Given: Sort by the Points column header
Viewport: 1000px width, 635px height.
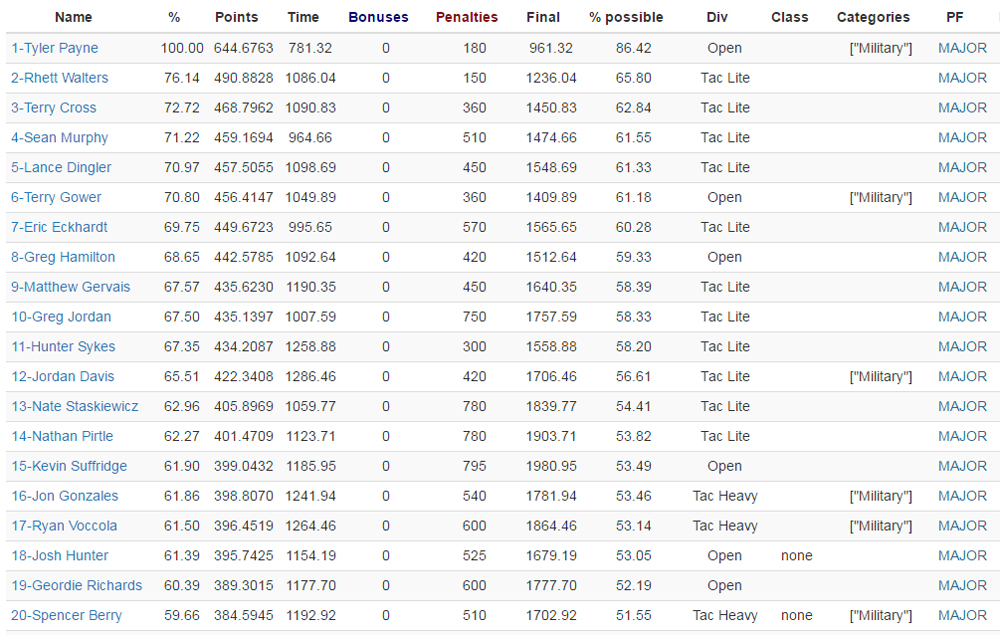Looking at the screenshot, I should (x=237, y=18).
